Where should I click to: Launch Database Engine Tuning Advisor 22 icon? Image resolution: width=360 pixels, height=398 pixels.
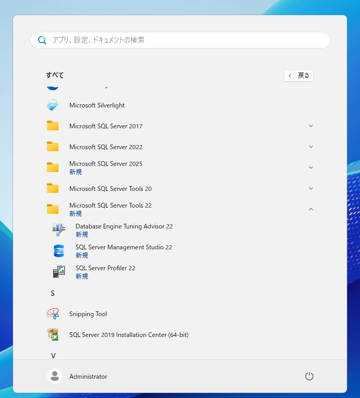[59, 230]
